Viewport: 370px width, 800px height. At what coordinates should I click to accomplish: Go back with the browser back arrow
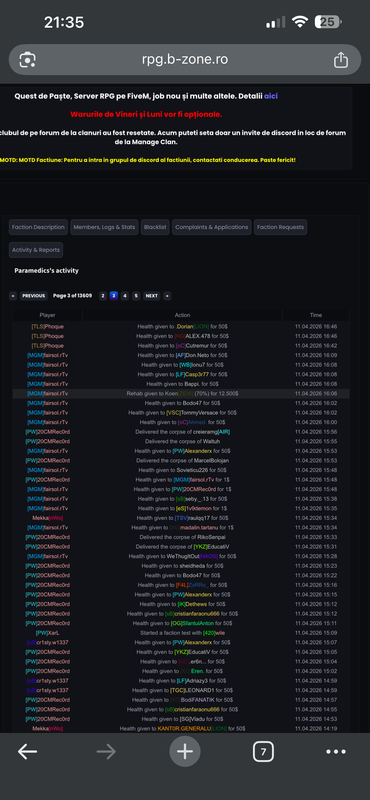click(28, 752)
